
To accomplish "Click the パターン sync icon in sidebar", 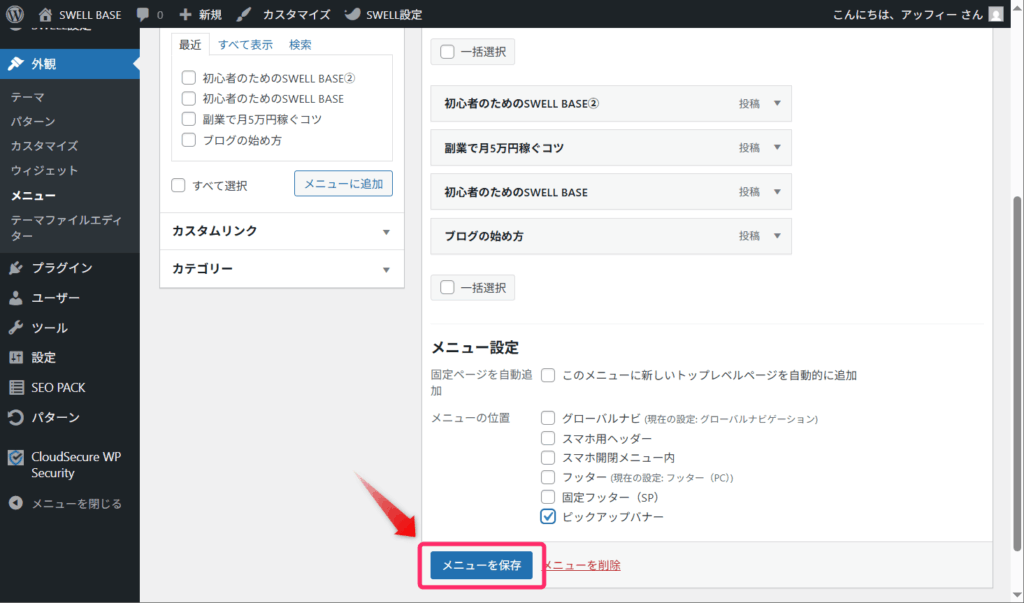I will click(x=16, y=417).
